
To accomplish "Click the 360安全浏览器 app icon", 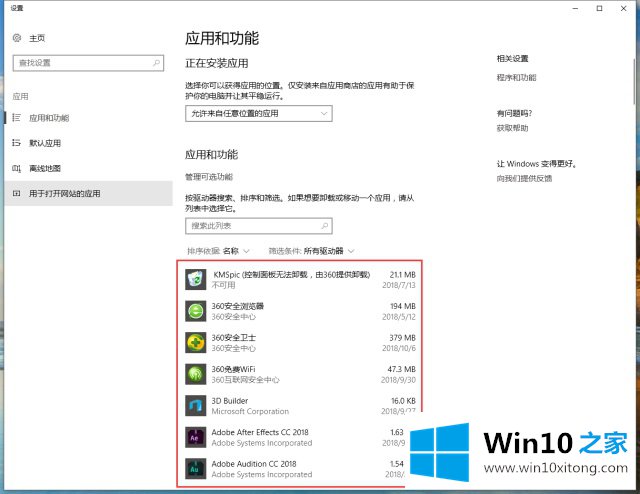I will (195, 311).
